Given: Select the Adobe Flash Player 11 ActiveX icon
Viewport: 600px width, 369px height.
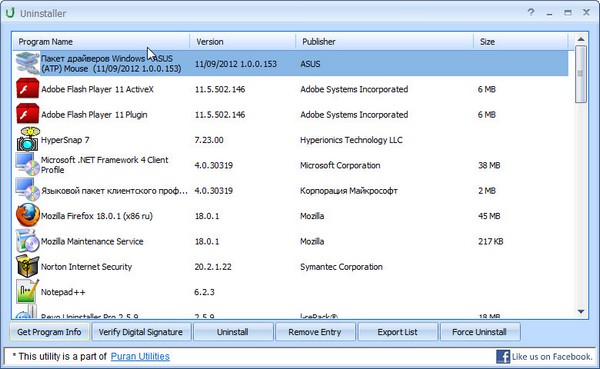Looking at the screenshot, I should (x=27, y=88).
